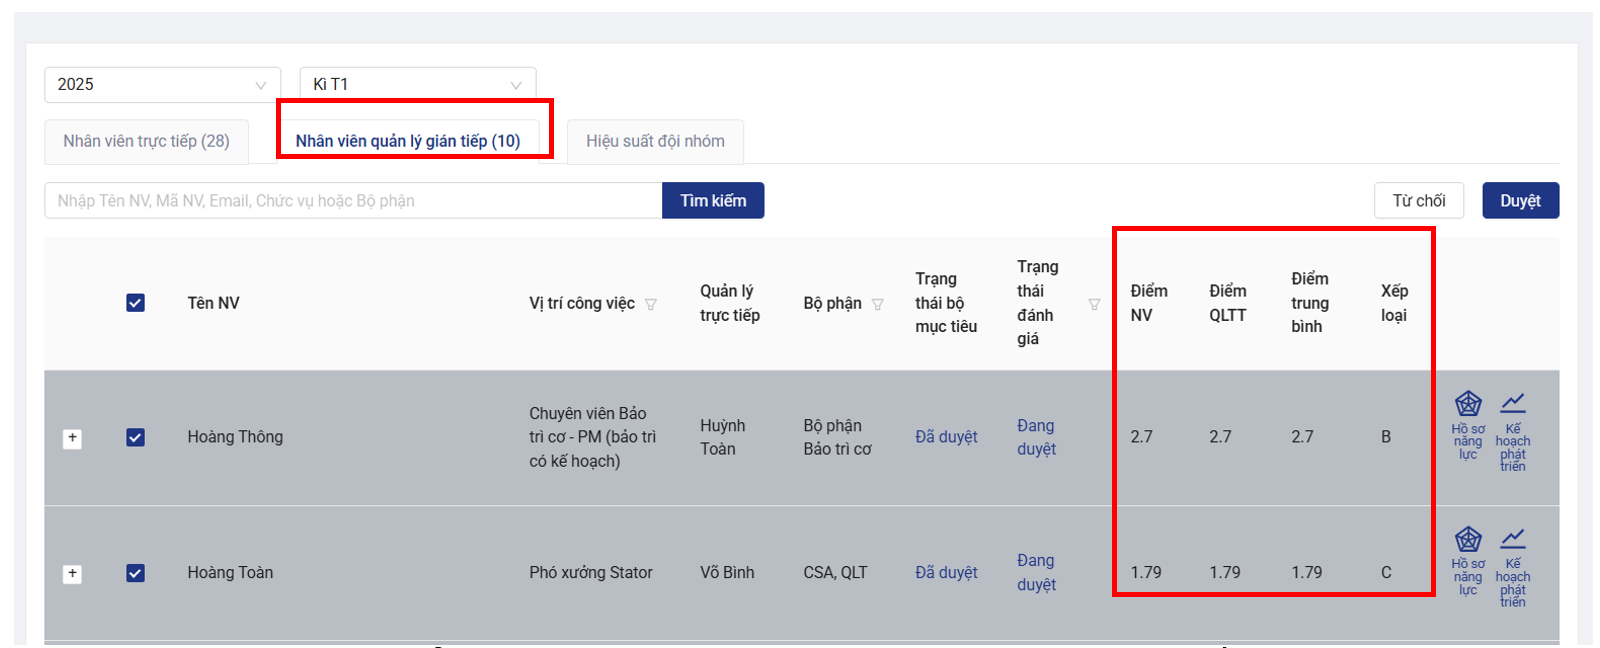Screen dimensions: 1600x648
Task: Open Hồ sơ năng lực for Hoàng Toàn
Action: (1467, 541)
